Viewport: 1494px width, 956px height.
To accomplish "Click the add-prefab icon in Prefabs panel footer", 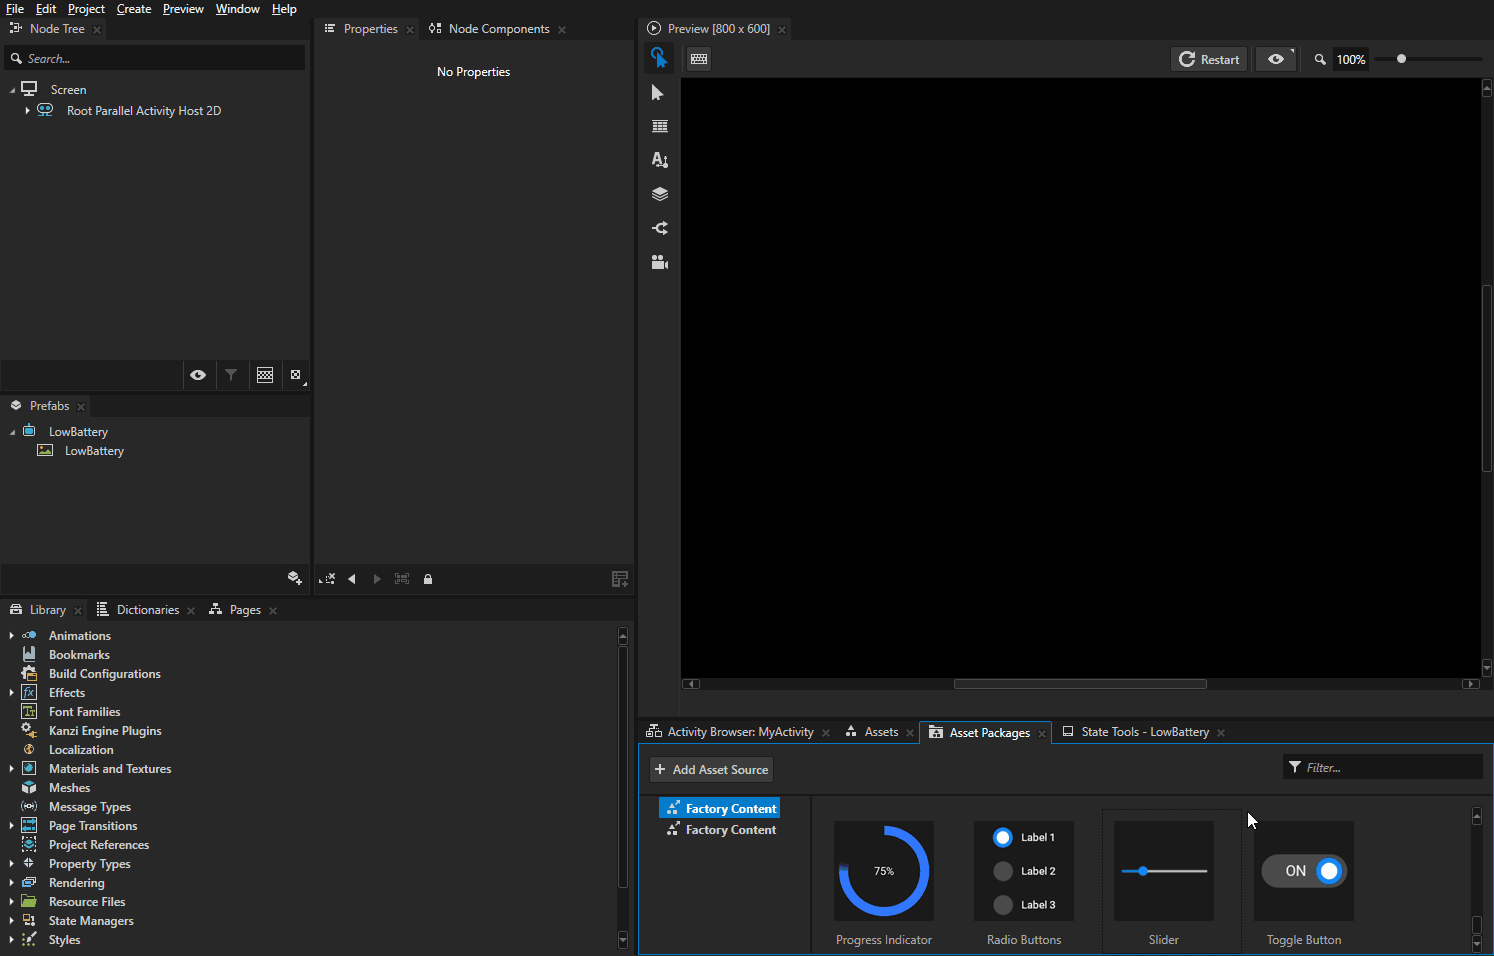I will click(x=295, y=578).
